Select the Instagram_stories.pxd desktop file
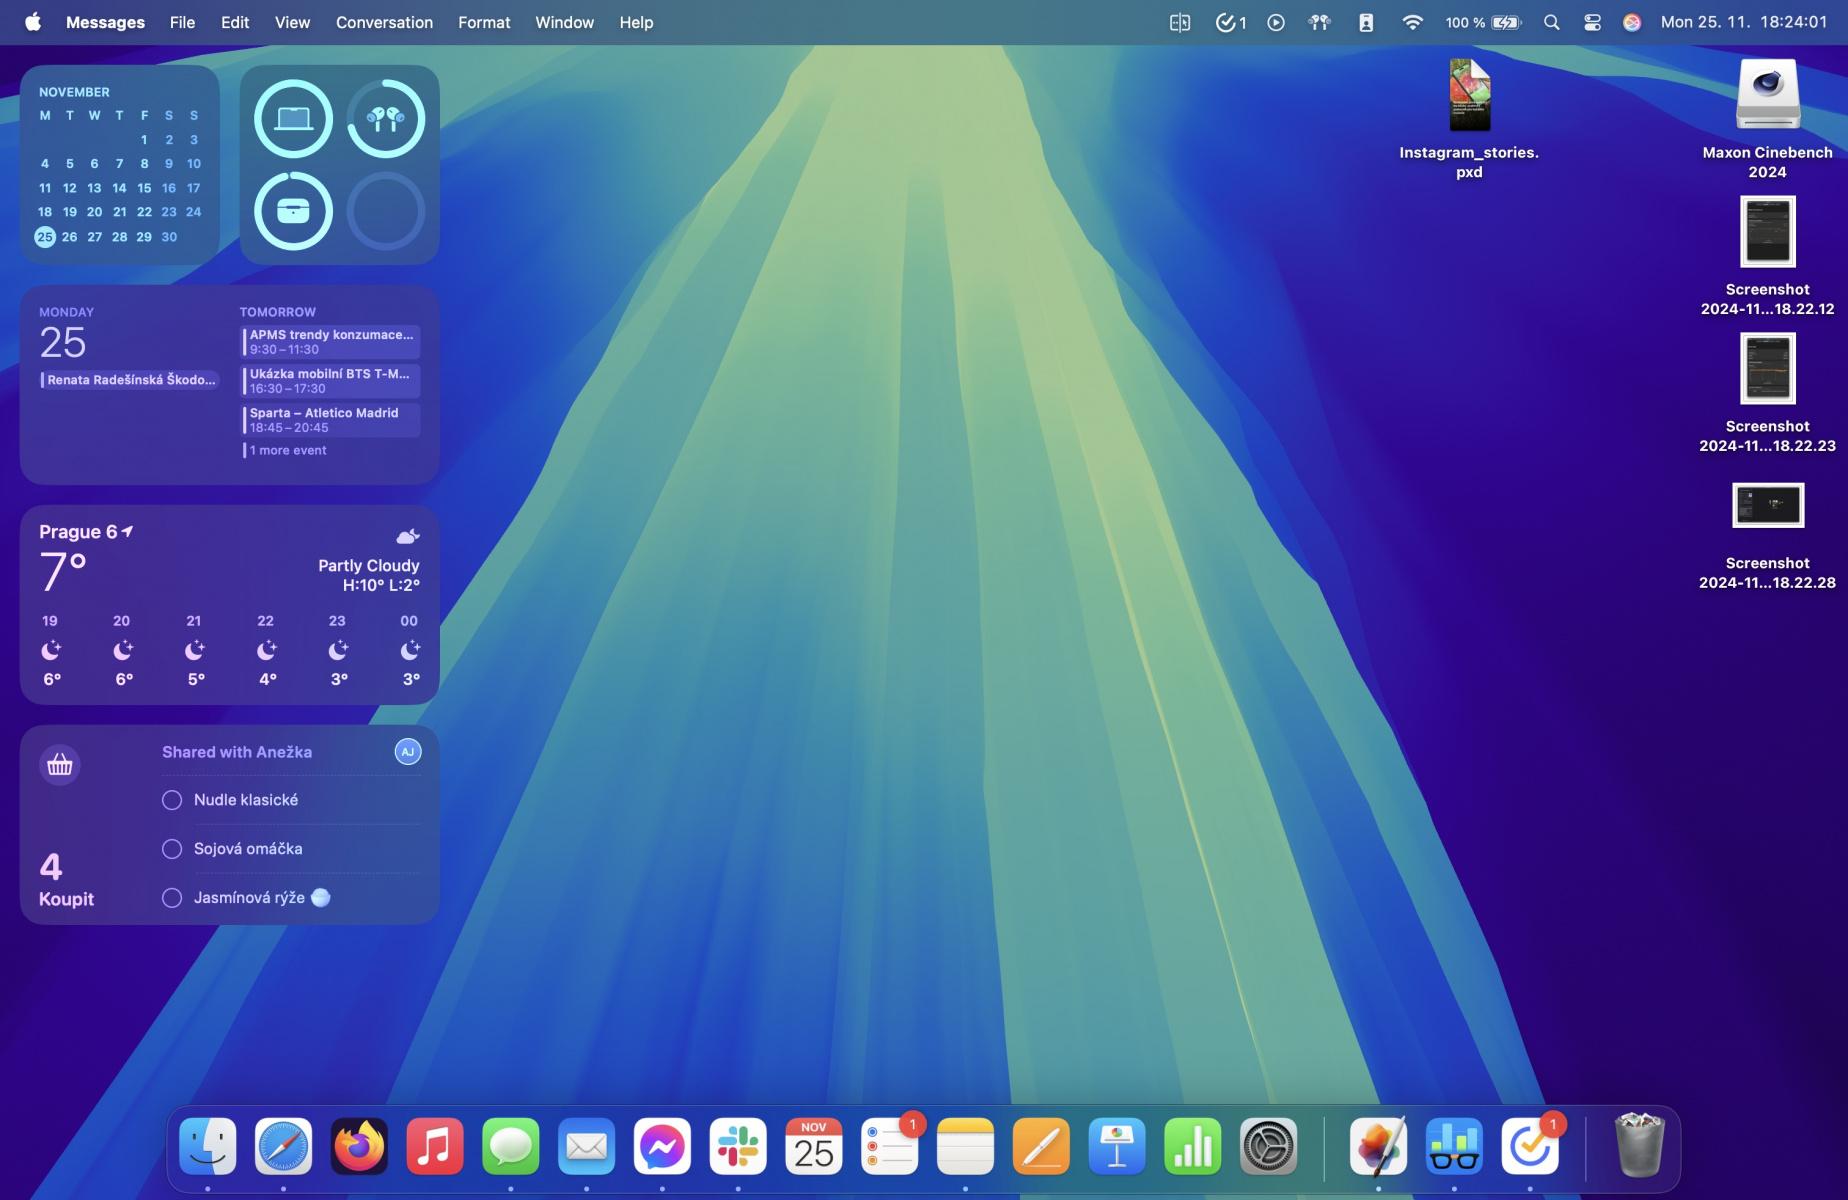The height and width of the screenshot is (1200, 1848). pos(1469,96)
